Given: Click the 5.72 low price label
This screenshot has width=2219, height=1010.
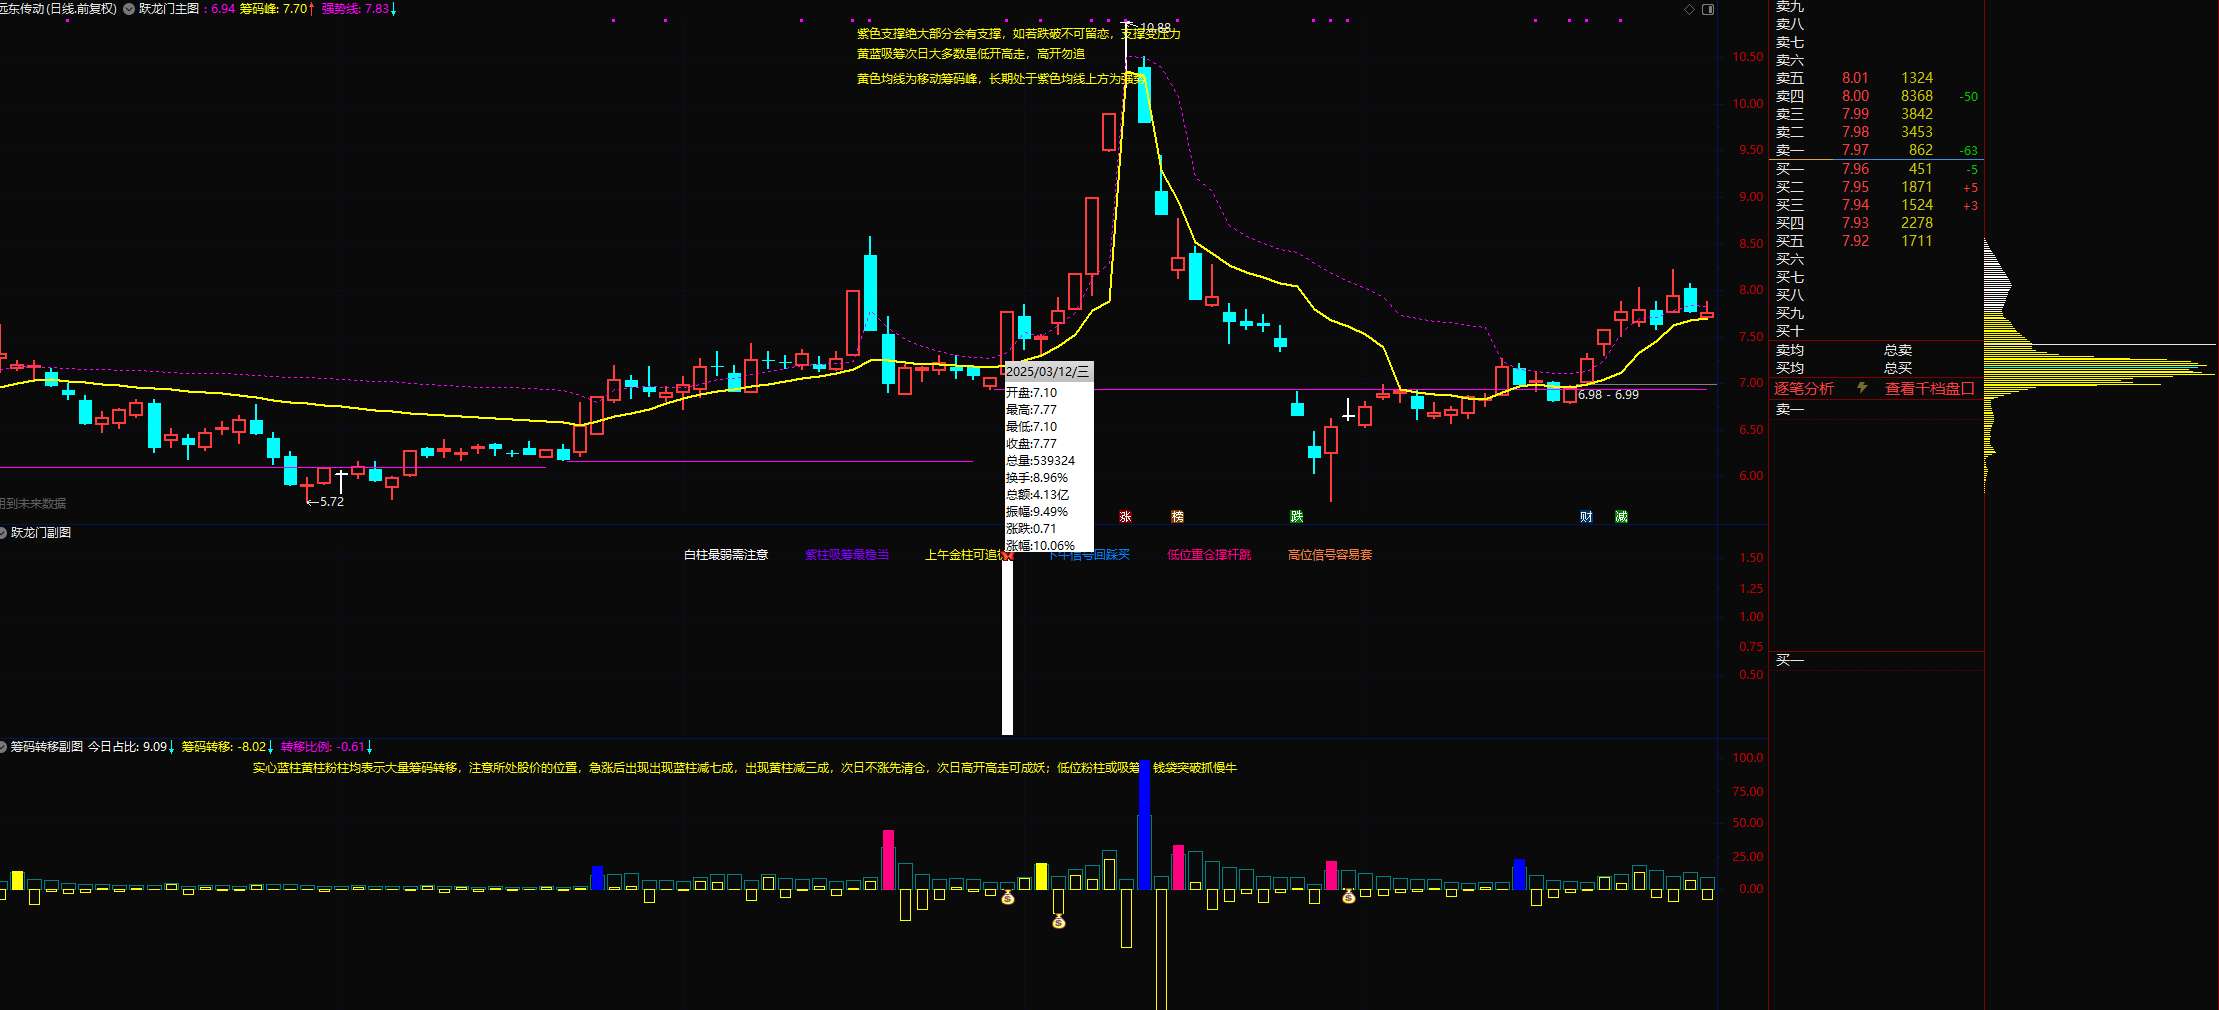Looking at the screenshot, I should click(x=330, y=502).
